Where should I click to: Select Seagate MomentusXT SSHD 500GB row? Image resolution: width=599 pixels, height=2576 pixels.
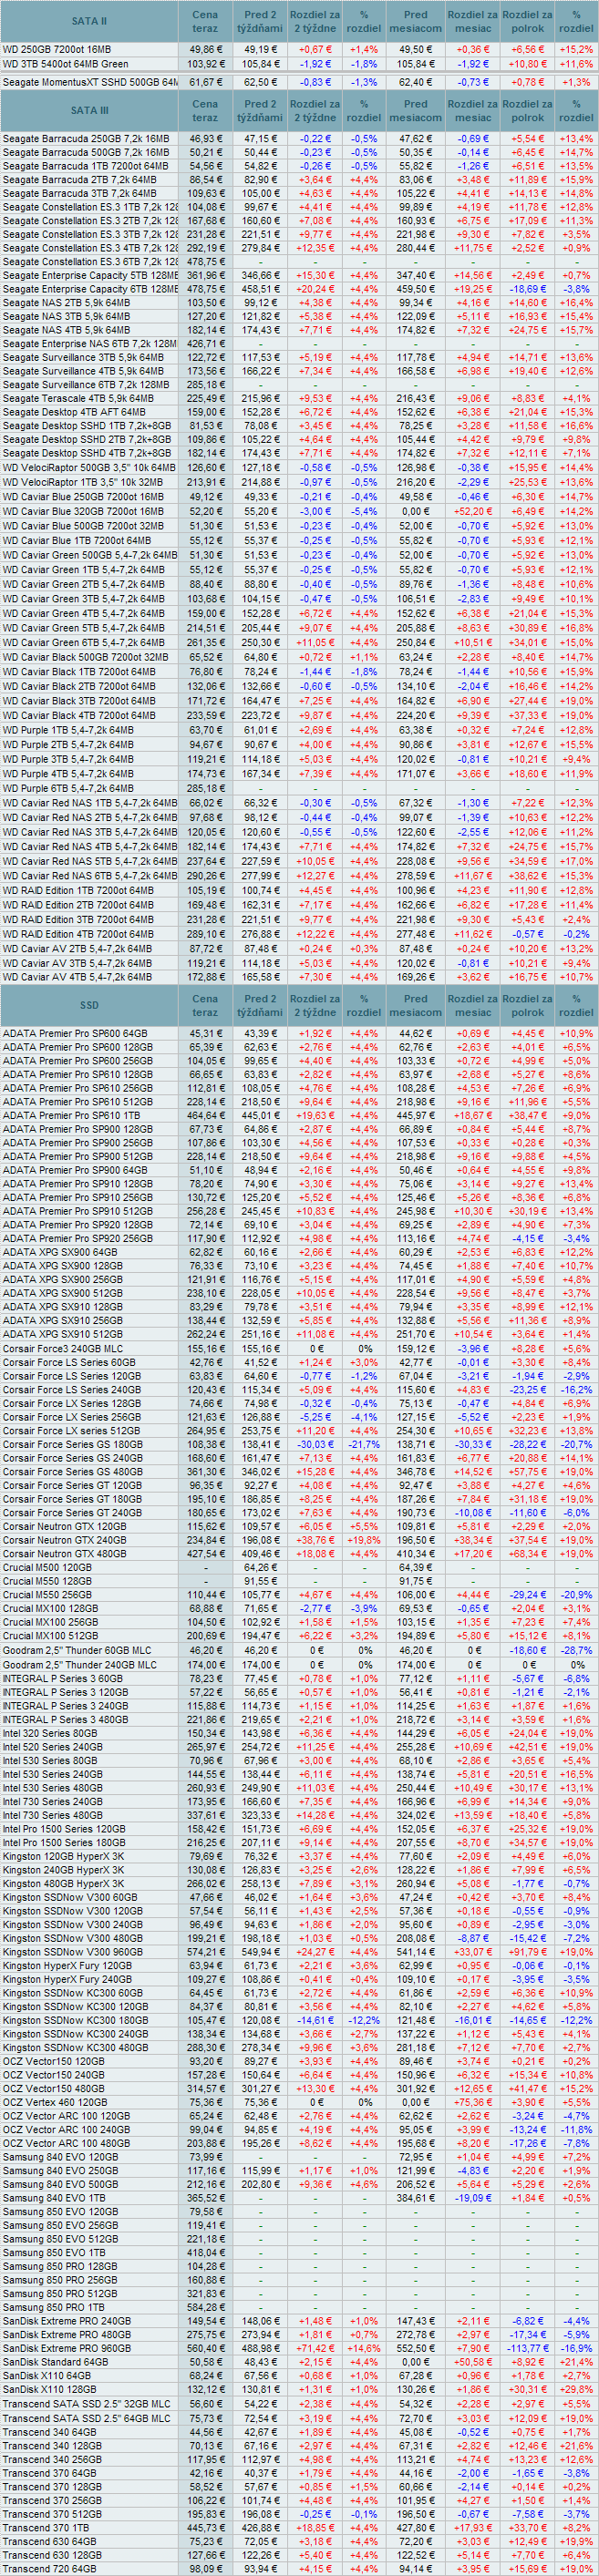300,82
